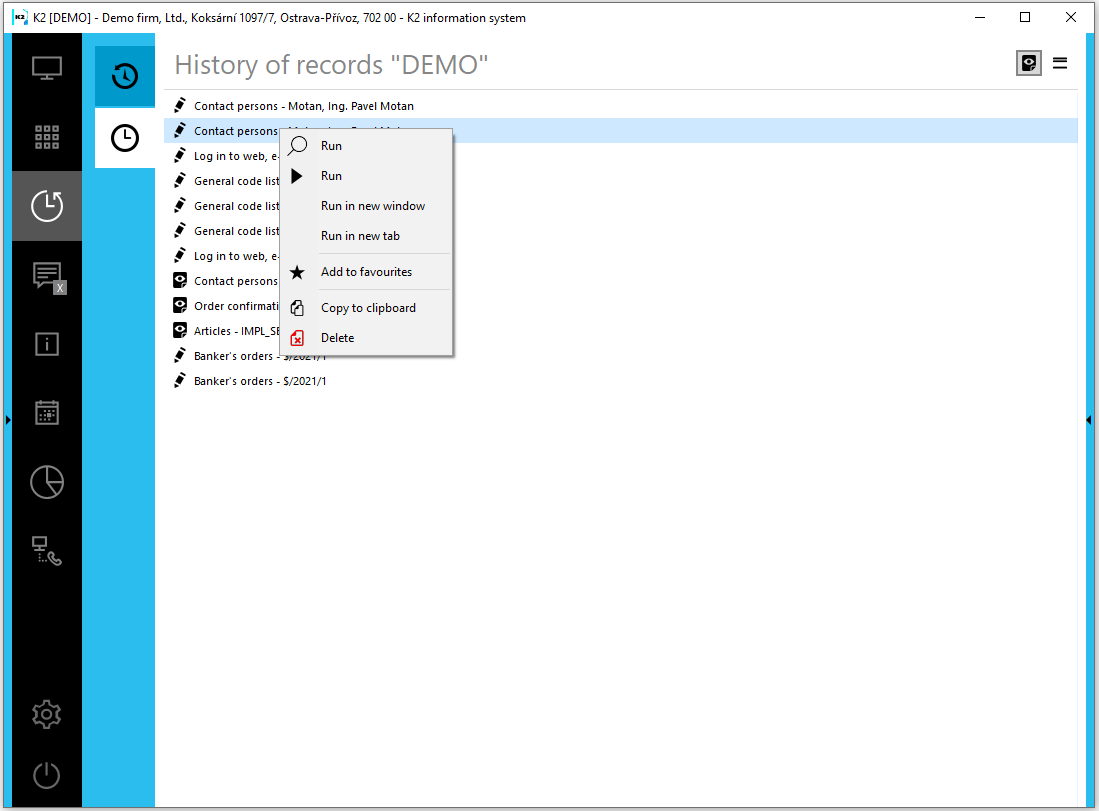The width and height of the screenshot is (1099, 811).
Task: Open settings gear in sidebar
Action: click(47, 714)
